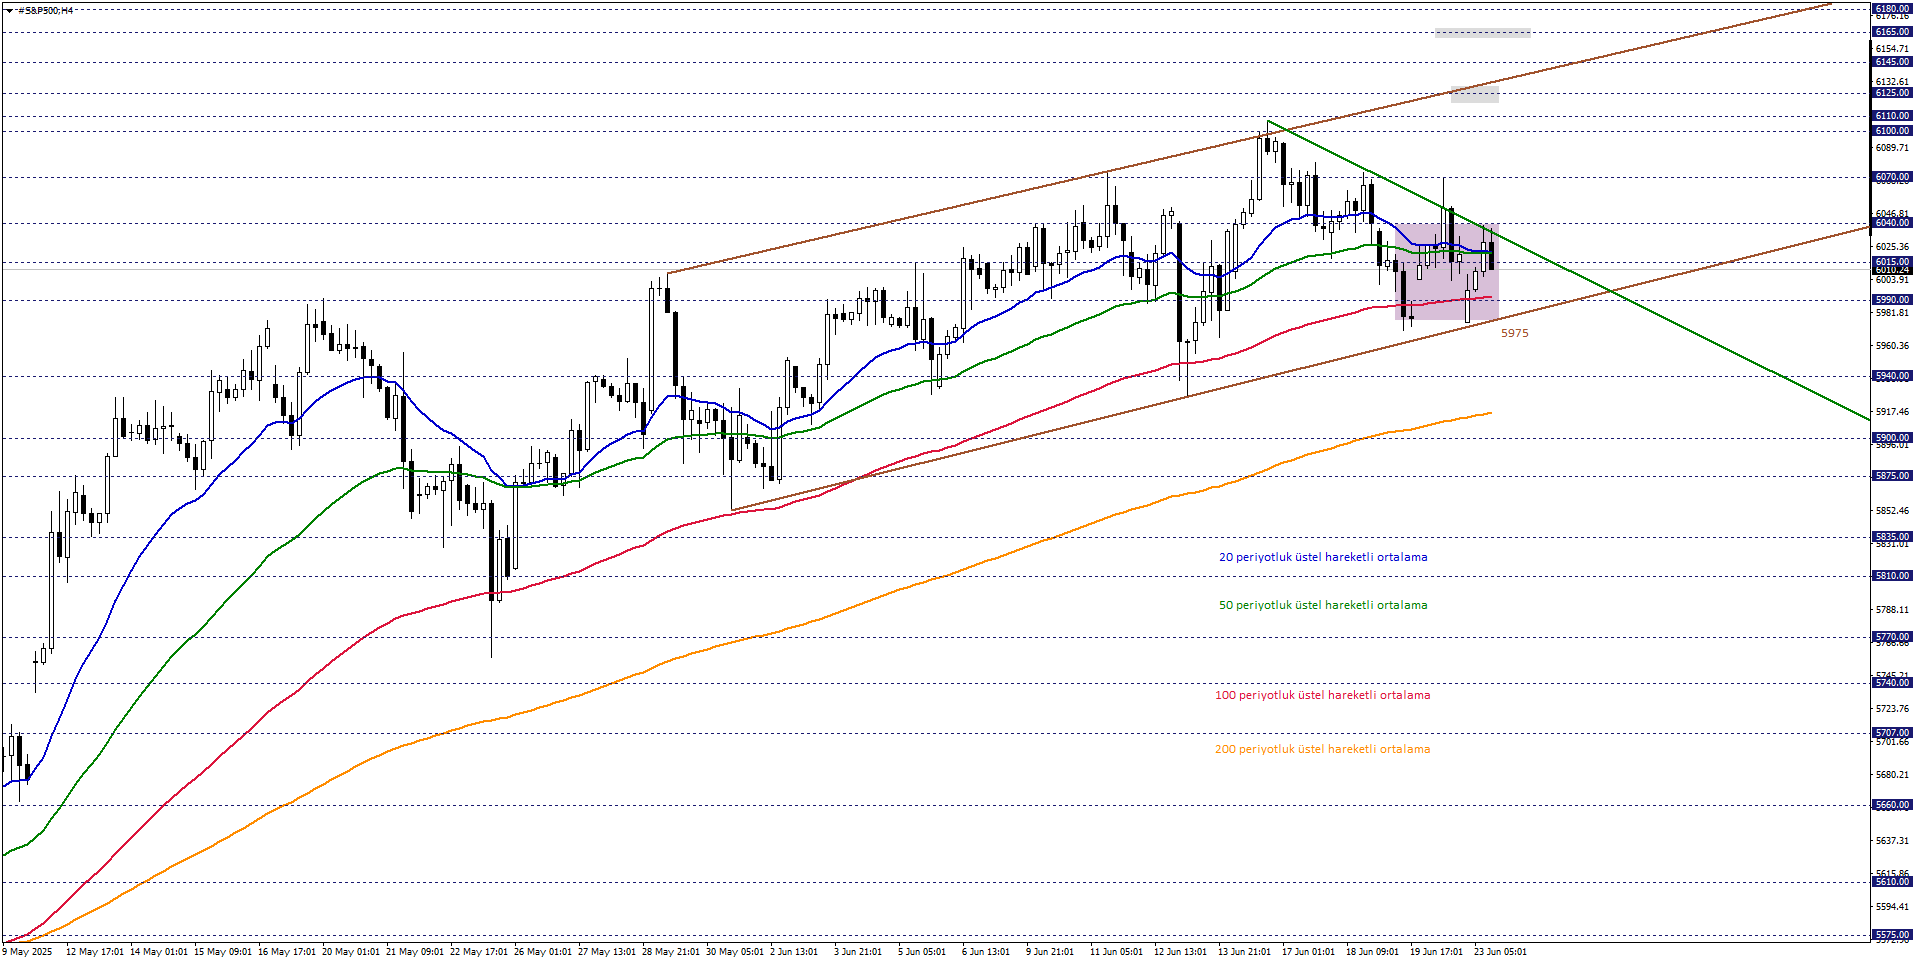The image size is (1916, 963).
Task: Click the '12 Jun 13:01' time axis label
Action: 1180,952
